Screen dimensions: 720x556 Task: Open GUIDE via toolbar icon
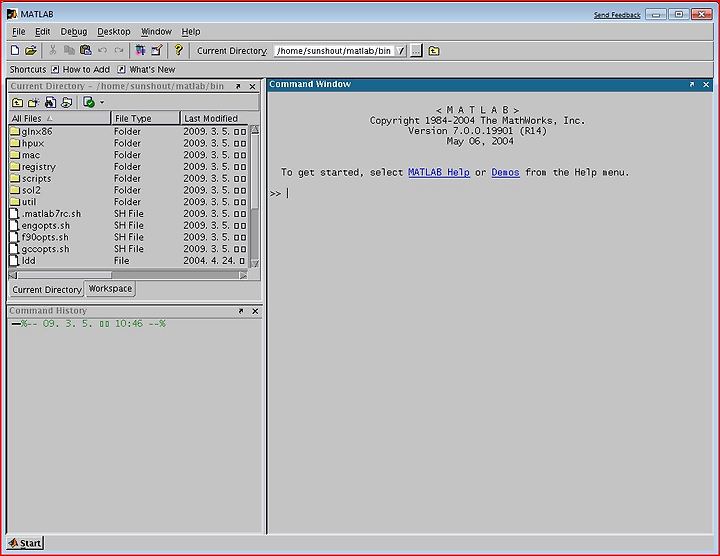[x=157, y=50]
